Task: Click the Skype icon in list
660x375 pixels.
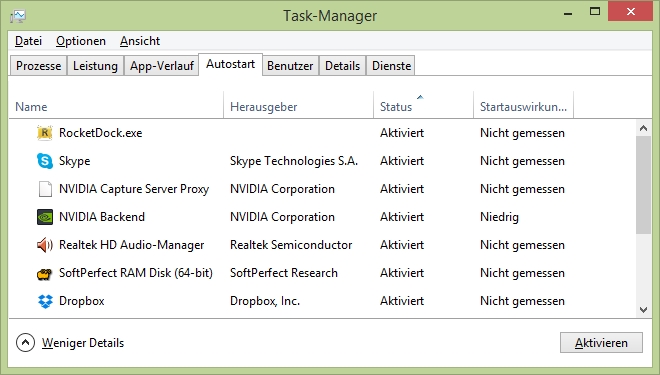Action: pos(45,161)
